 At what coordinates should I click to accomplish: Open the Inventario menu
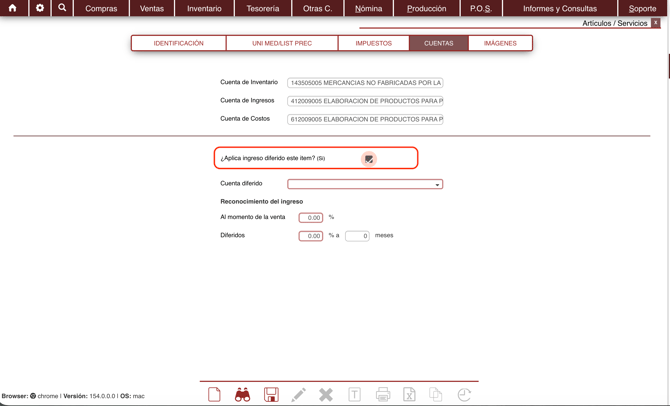click(x=204, y=8)
